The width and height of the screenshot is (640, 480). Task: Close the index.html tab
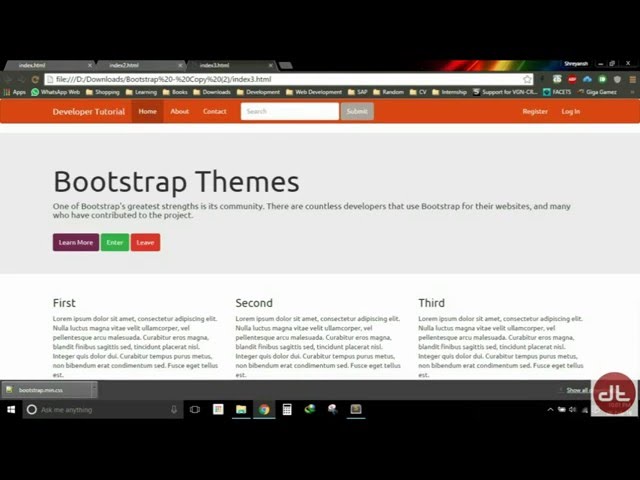point(90,65)
